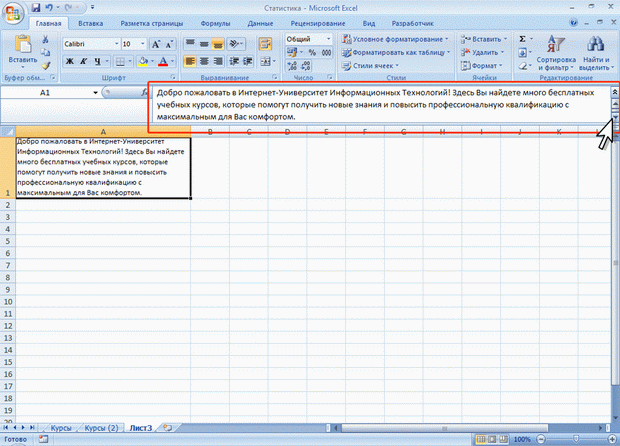
Task: Click the A1 name box field
Action: tap(50, 93)
